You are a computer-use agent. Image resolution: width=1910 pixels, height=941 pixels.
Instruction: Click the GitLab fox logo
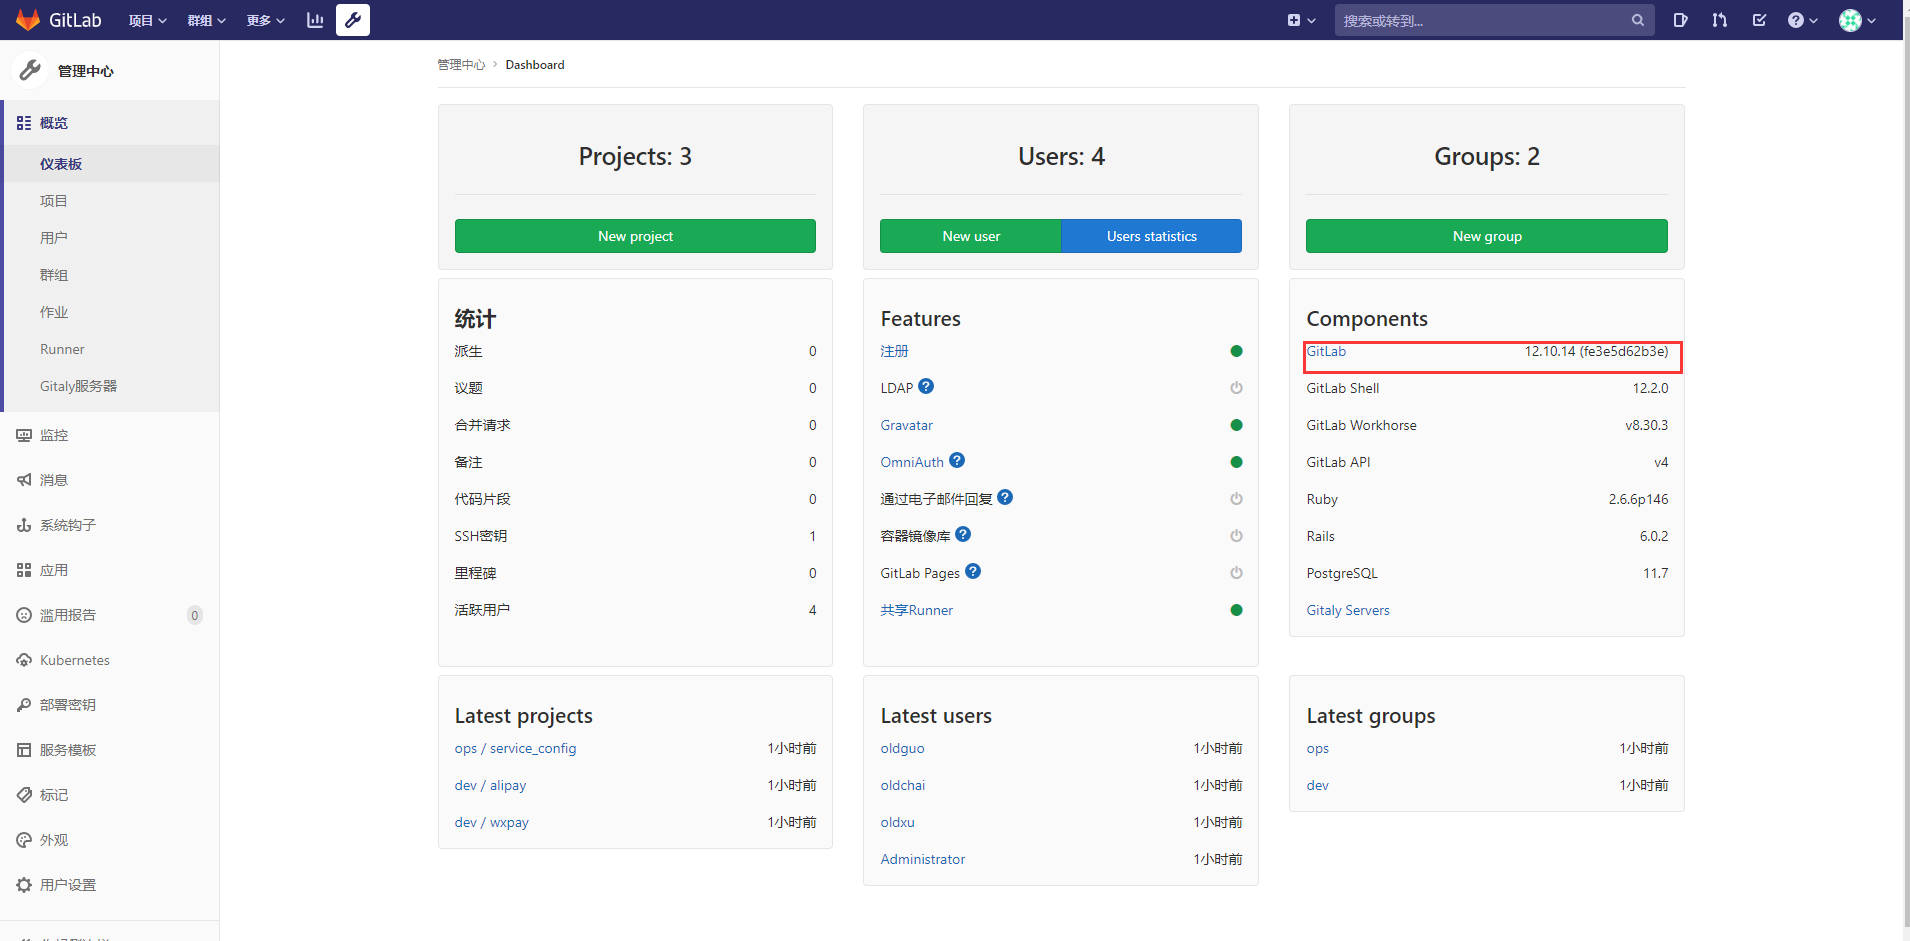(27, 20)
